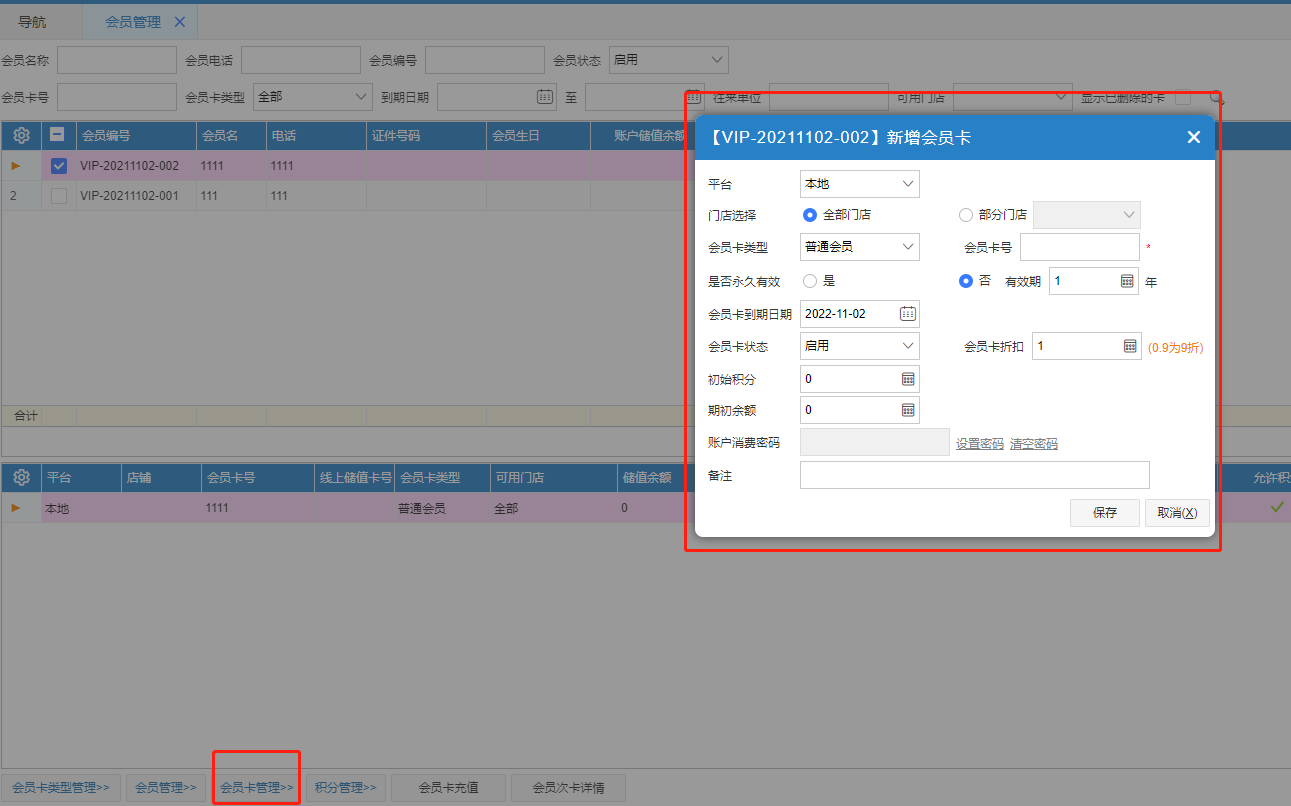Focus the 会员卡号 input in dialog

[x=1080, y=247]
